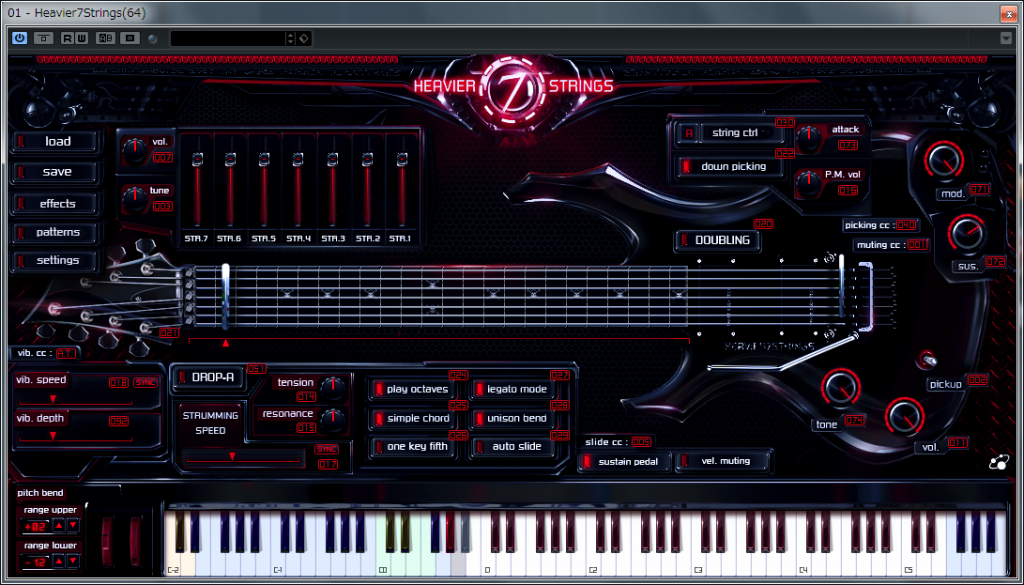Click the STR.7 volume fader

196,160
